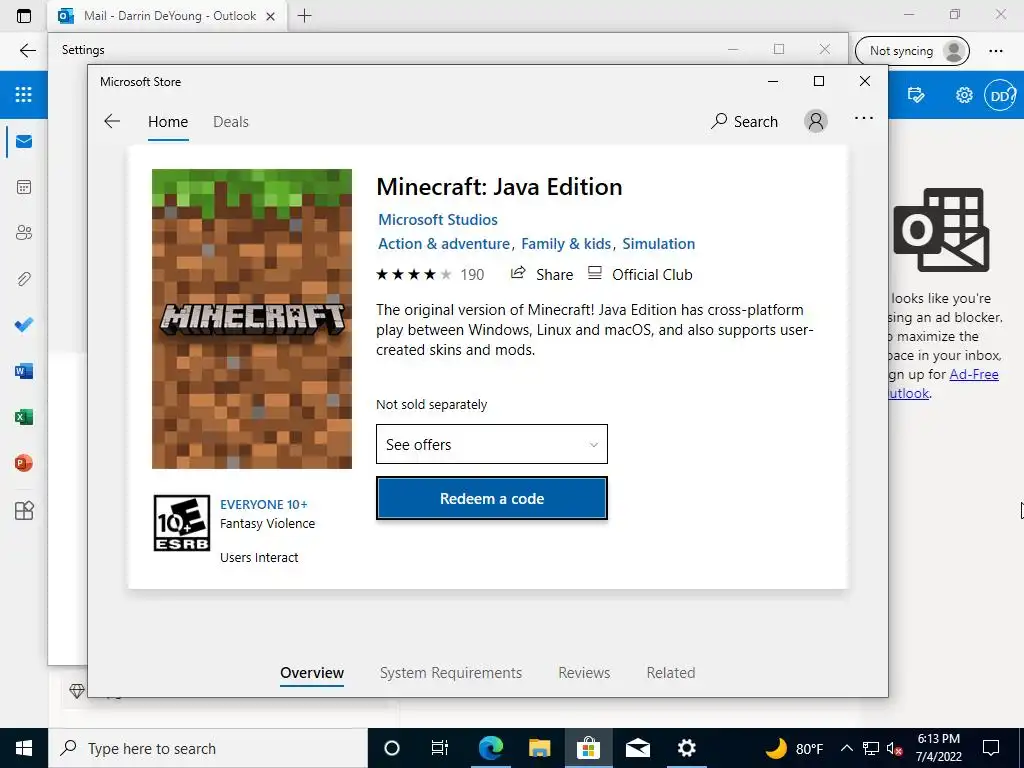
Task: Click the star rating with 190 reviews
Action: coord(430,275)
